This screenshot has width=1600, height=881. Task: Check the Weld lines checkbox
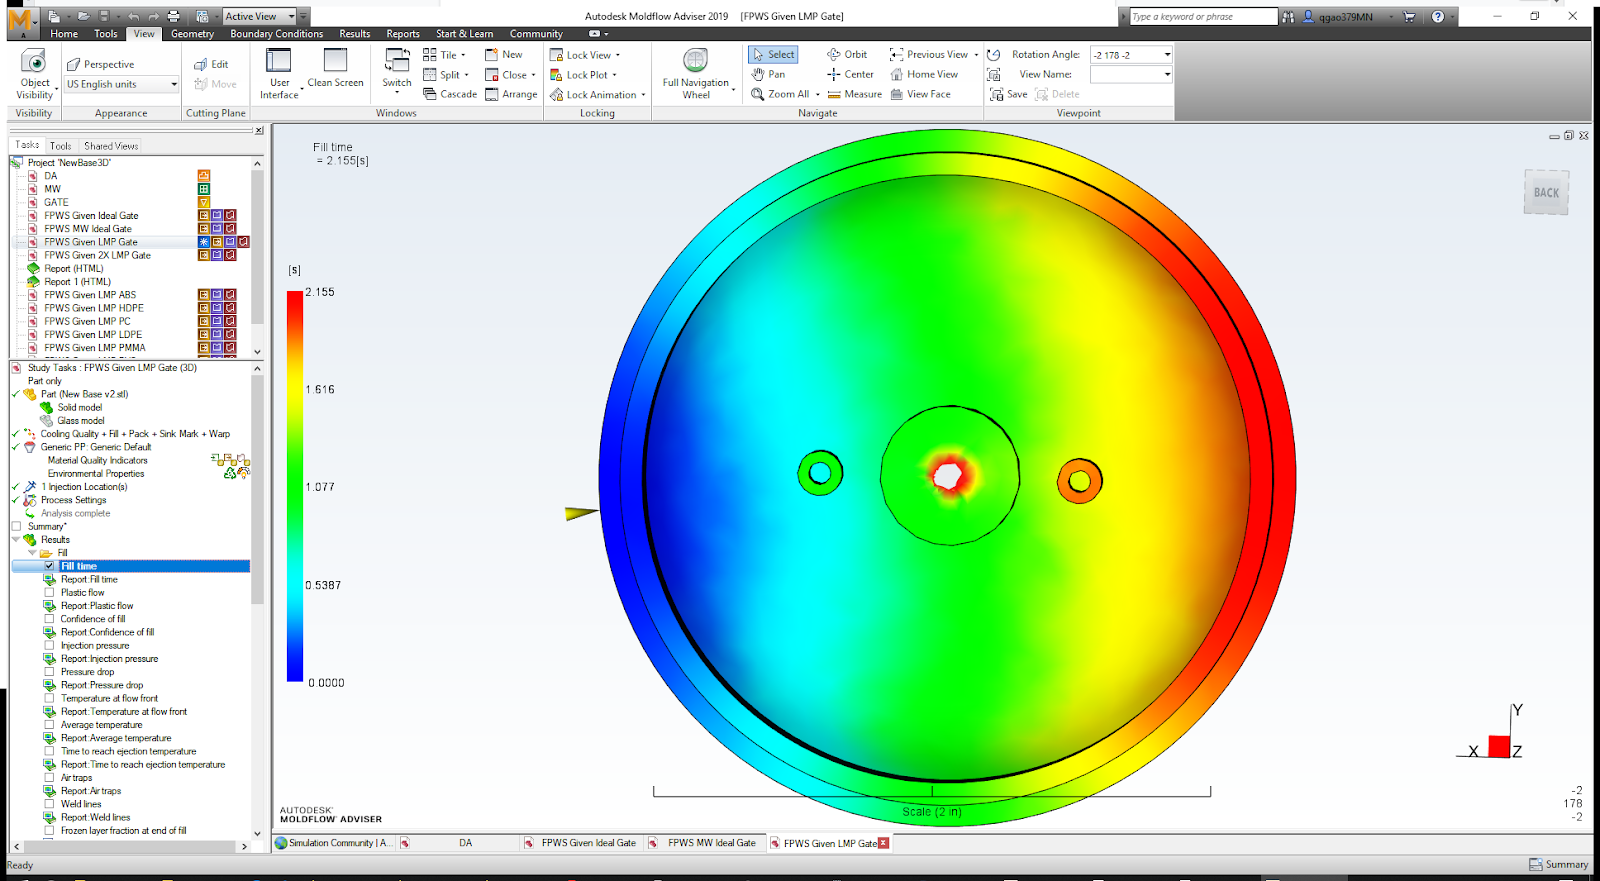[49, 804]
